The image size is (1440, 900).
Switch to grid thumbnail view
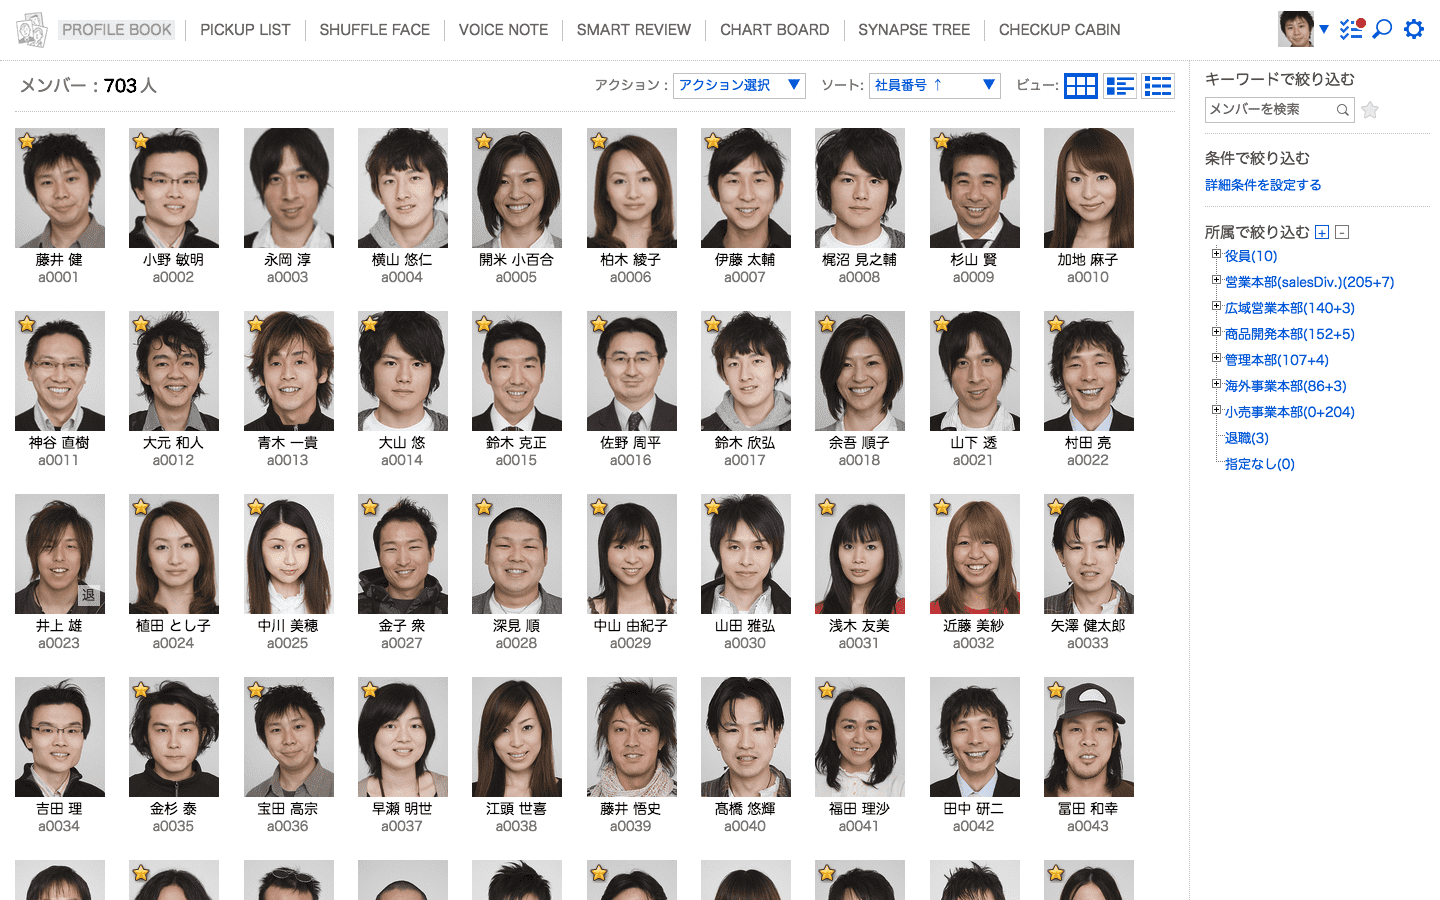click(1081, 86)
